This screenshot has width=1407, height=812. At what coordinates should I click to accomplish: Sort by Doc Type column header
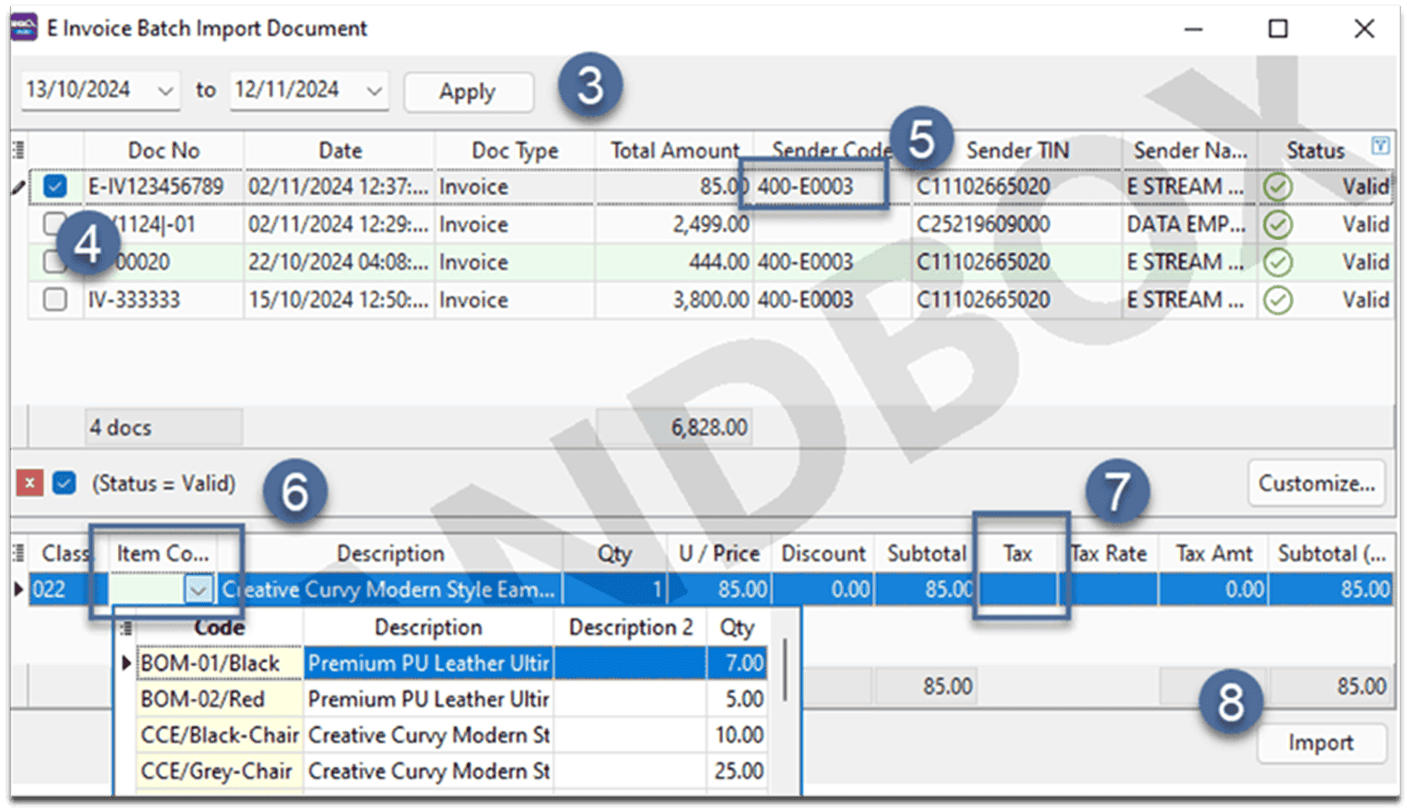coord(515,151)
